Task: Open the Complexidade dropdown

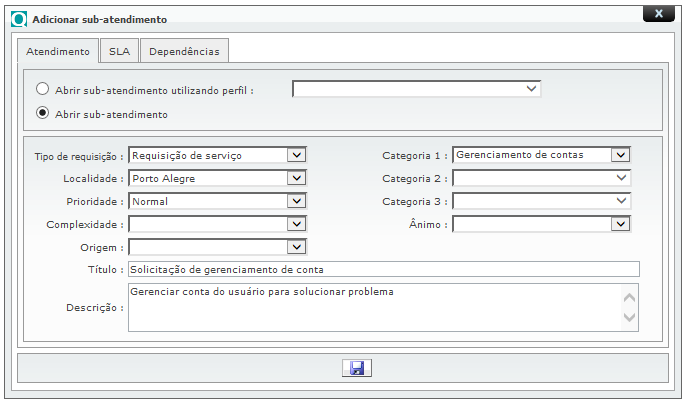Action: point(217,224)
